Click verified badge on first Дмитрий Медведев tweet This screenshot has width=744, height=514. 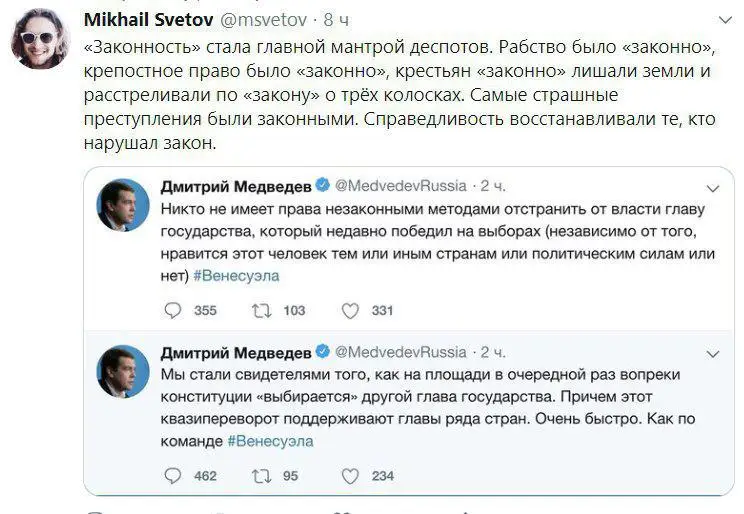(x=323, y=185)
